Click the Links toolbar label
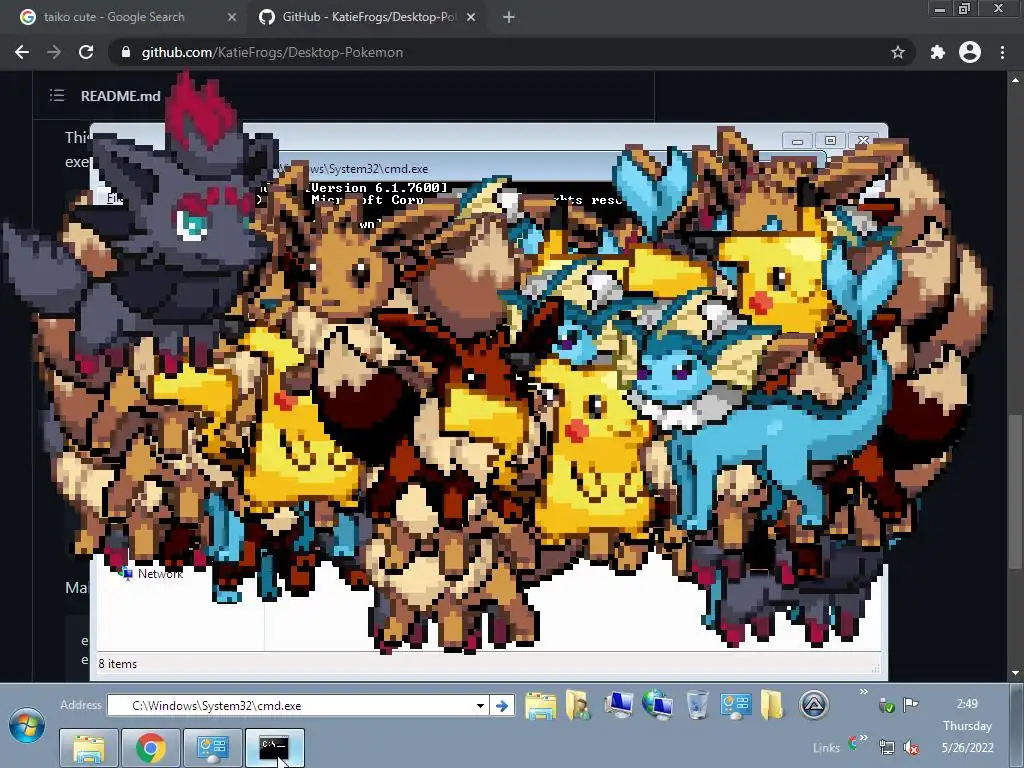 (827, 748)
